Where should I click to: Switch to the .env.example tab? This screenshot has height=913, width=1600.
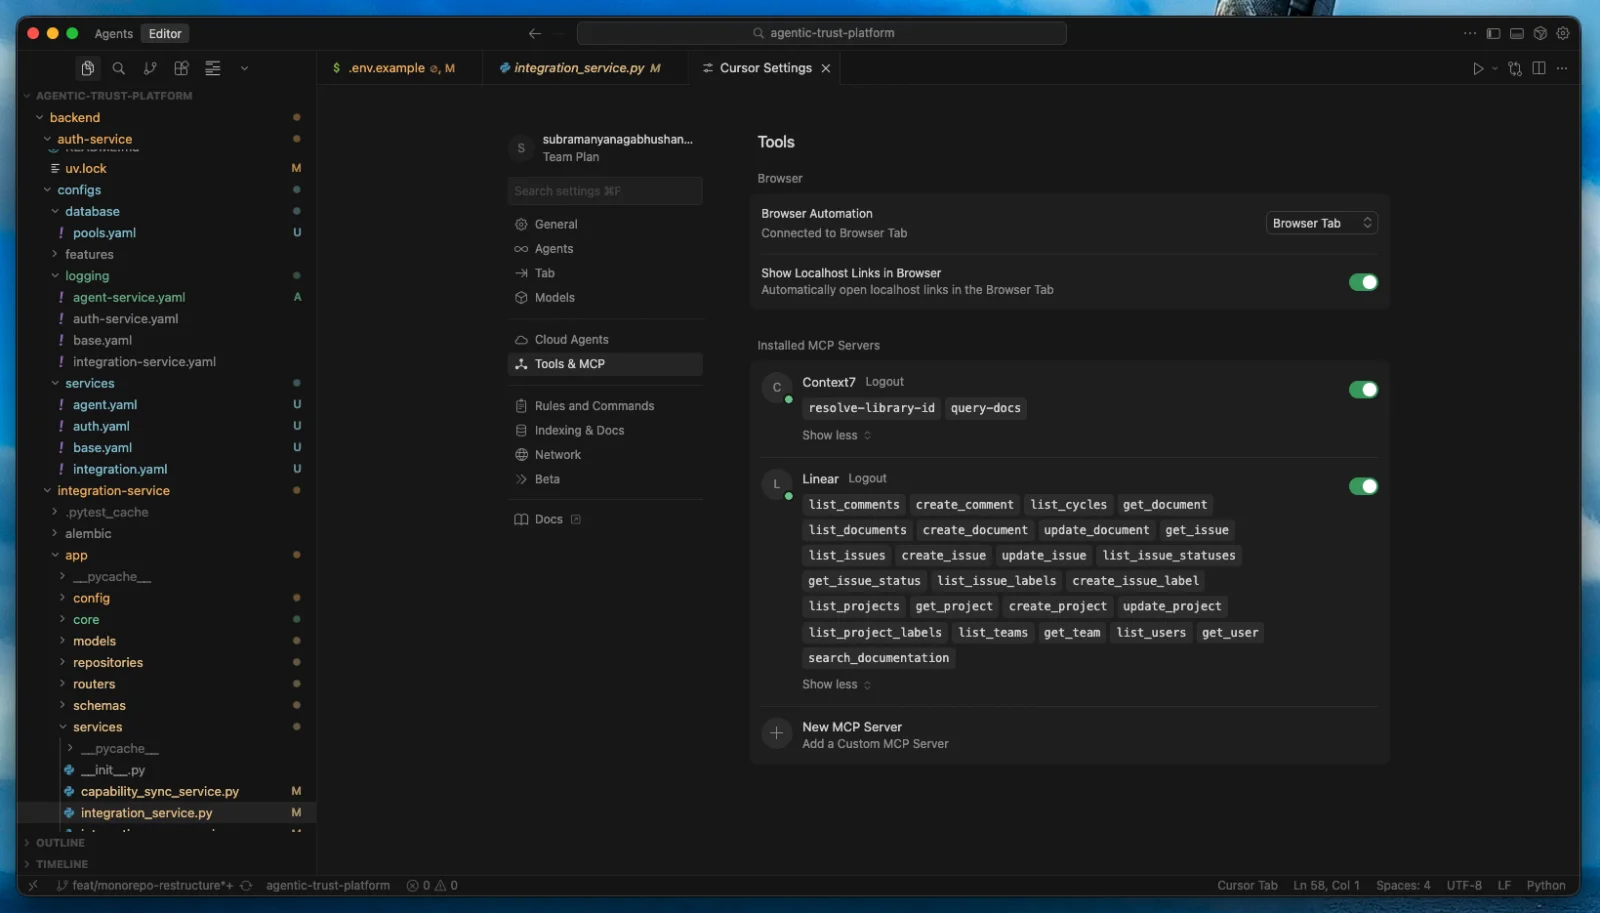[400, 68]
